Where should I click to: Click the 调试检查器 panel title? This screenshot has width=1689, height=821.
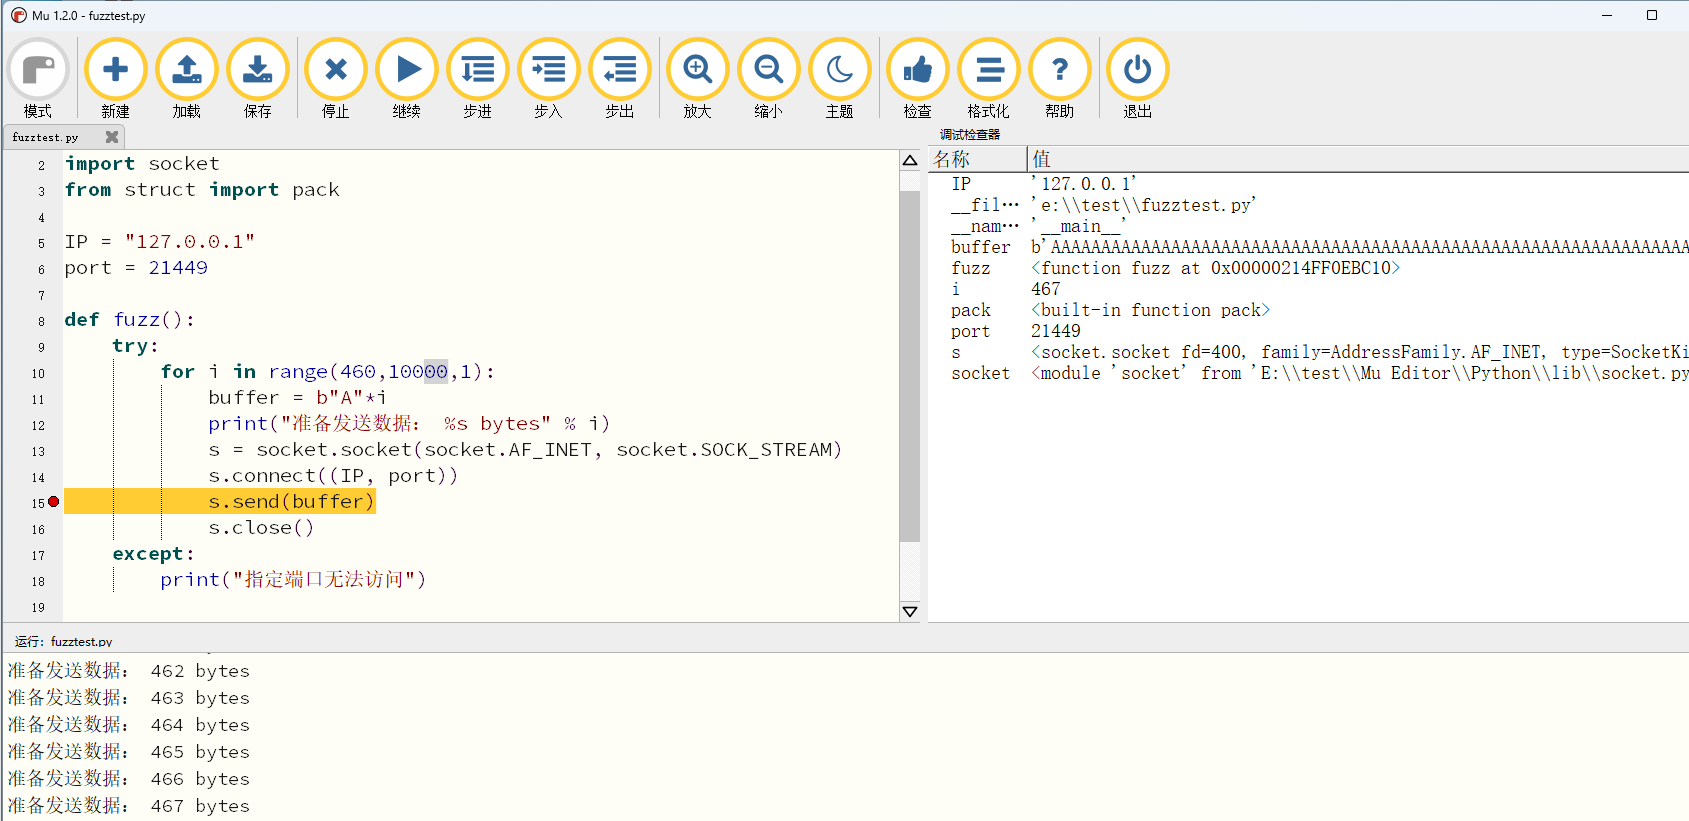[970, 134]
